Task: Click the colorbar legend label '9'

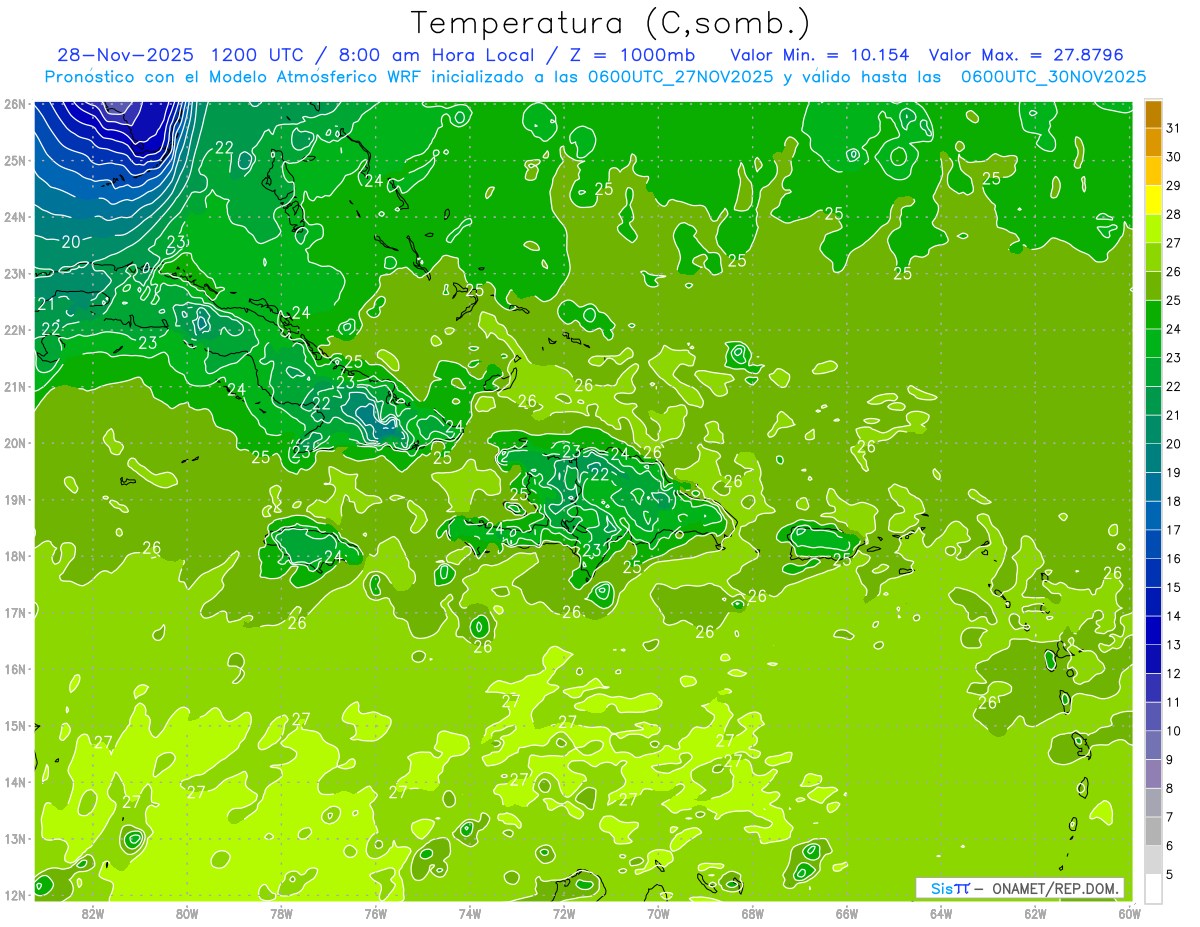Action: coord(1170,759)
